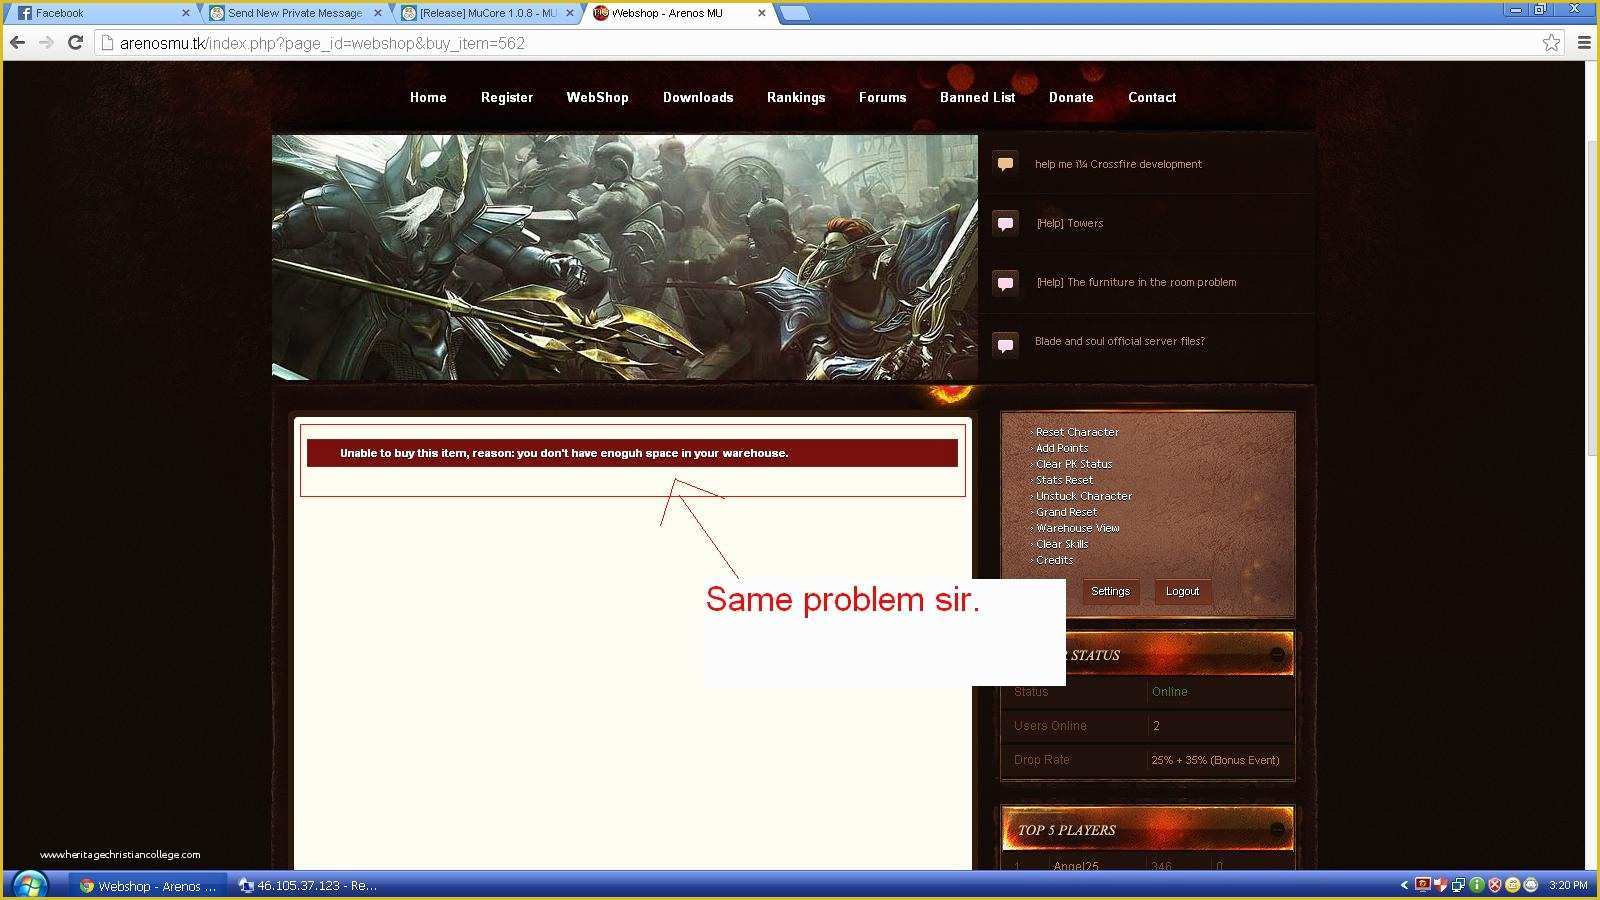Click the chat bubble beside furniture problem post

point(1005,283)
